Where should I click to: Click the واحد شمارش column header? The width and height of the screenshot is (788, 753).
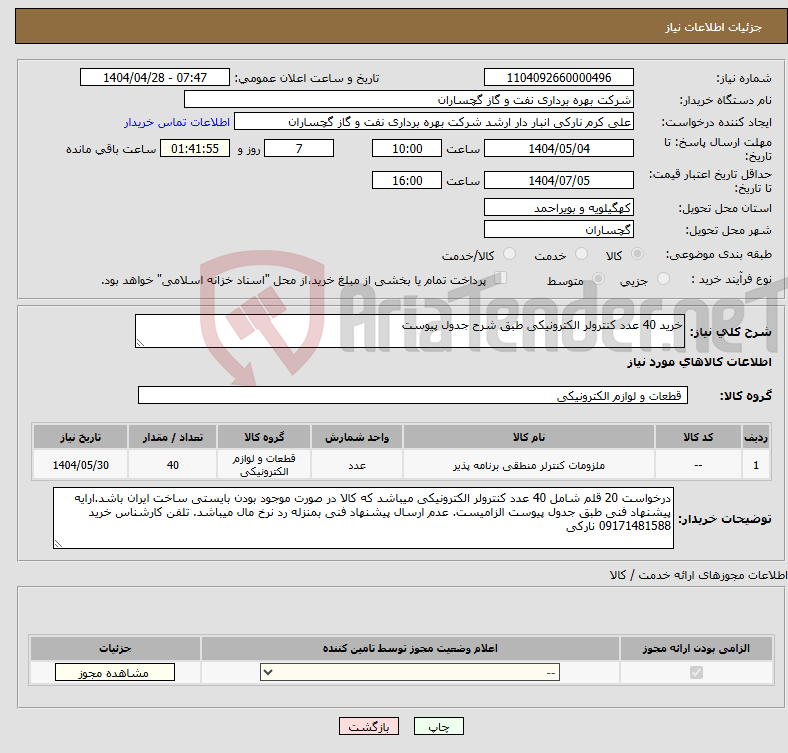point(357,437)
